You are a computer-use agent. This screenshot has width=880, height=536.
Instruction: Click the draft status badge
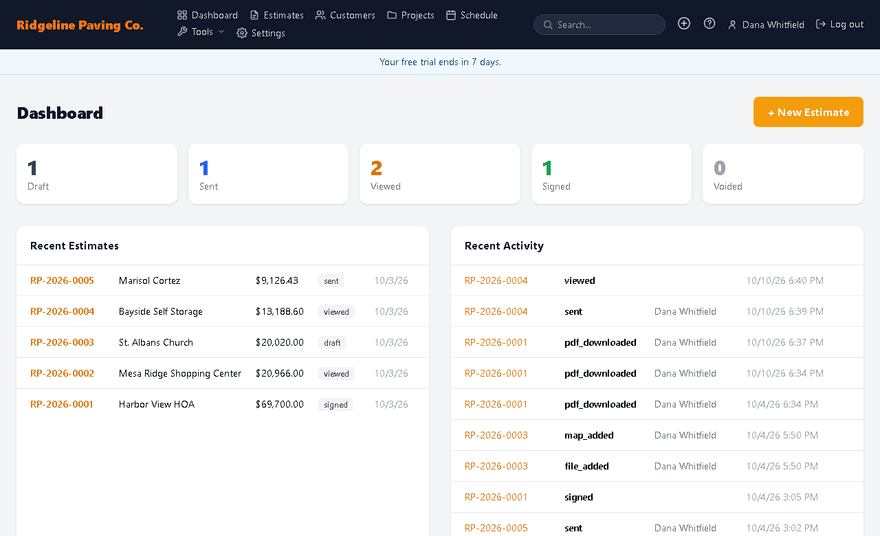pyautogui.click(x=332, y=342)
